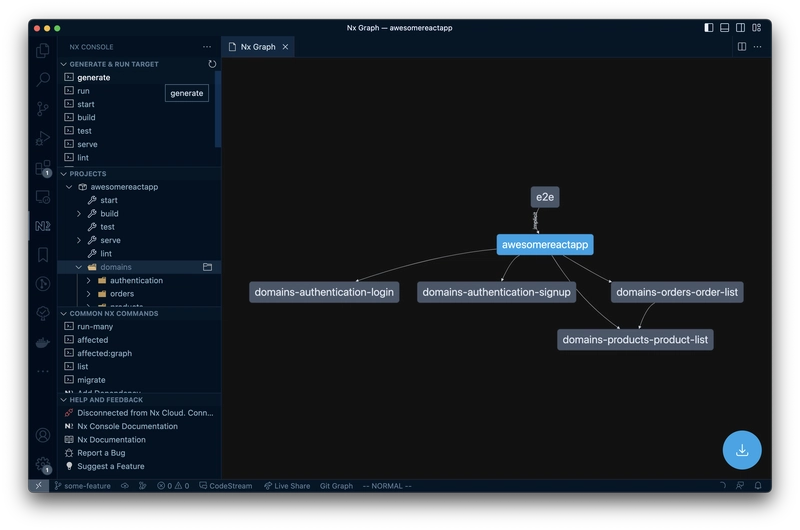Open CodeStream from status bar
Image resolution: width=800 pixels, height=530 pixels.
click(x=226, y=486)
